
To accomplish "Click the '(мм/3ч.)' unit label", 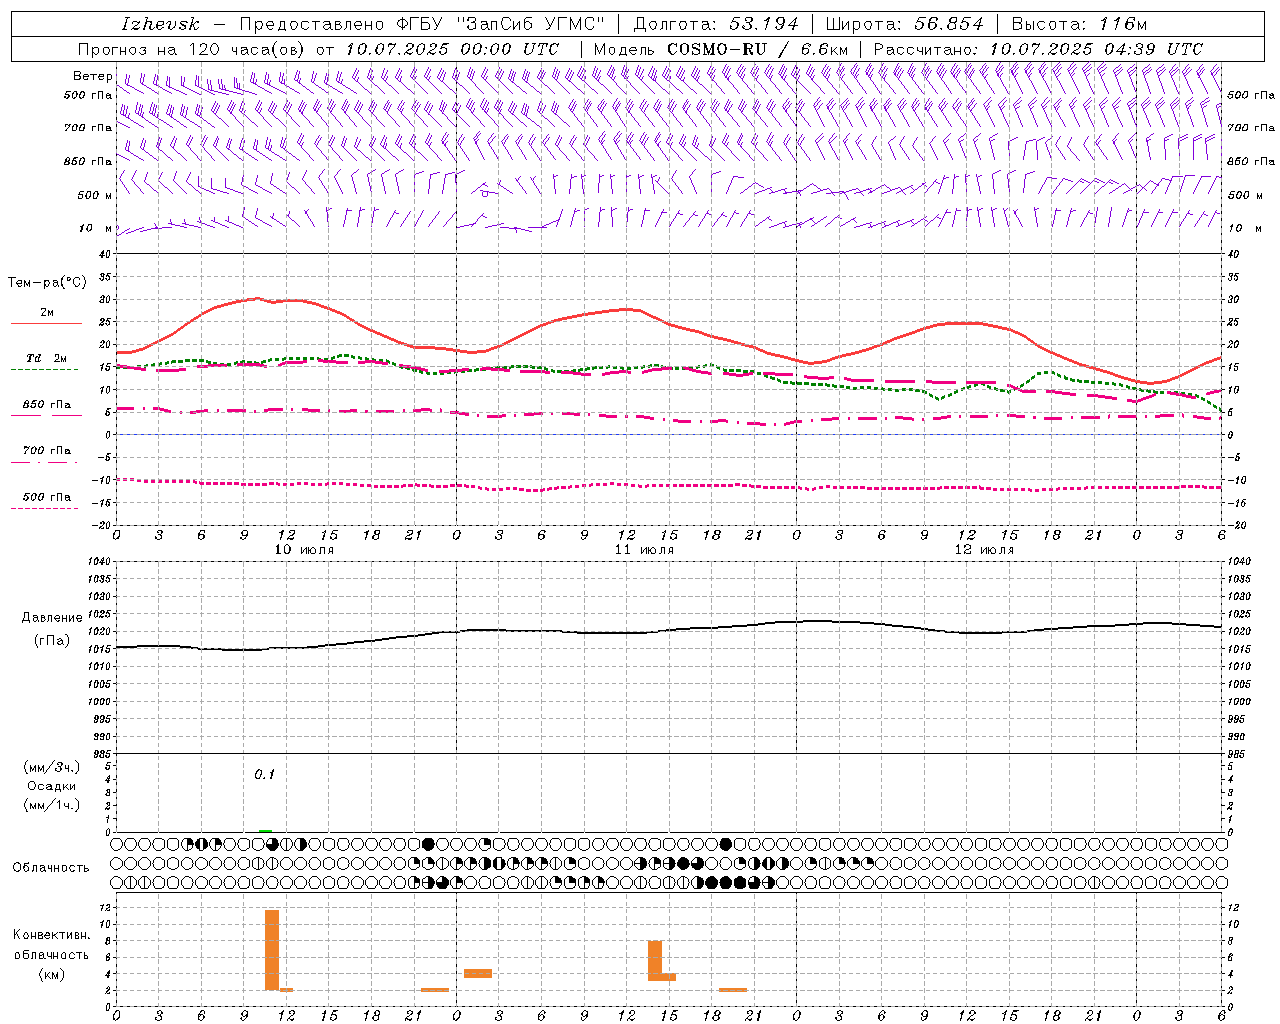I will (52, 767).
